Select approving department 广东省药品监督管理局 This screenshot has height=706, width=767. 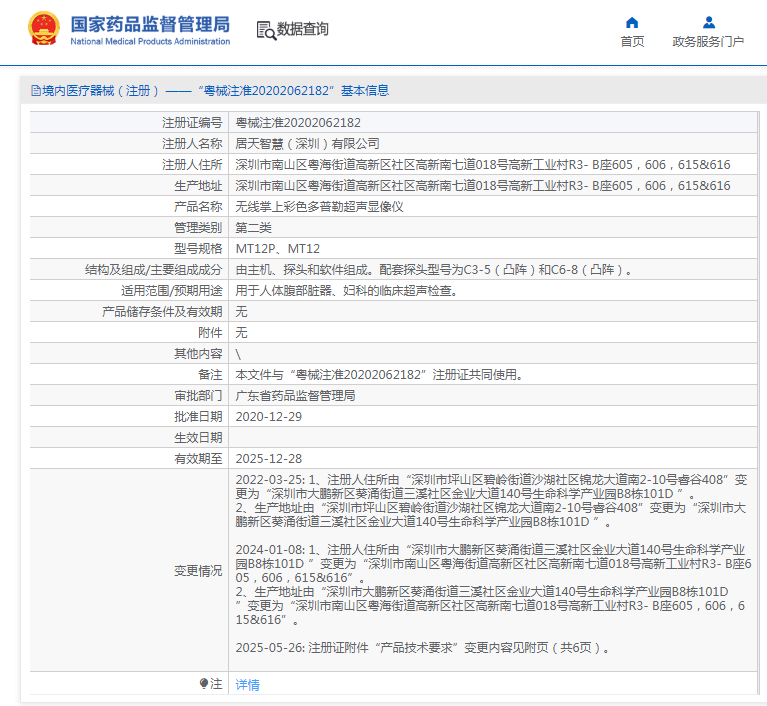coord(295,395)
